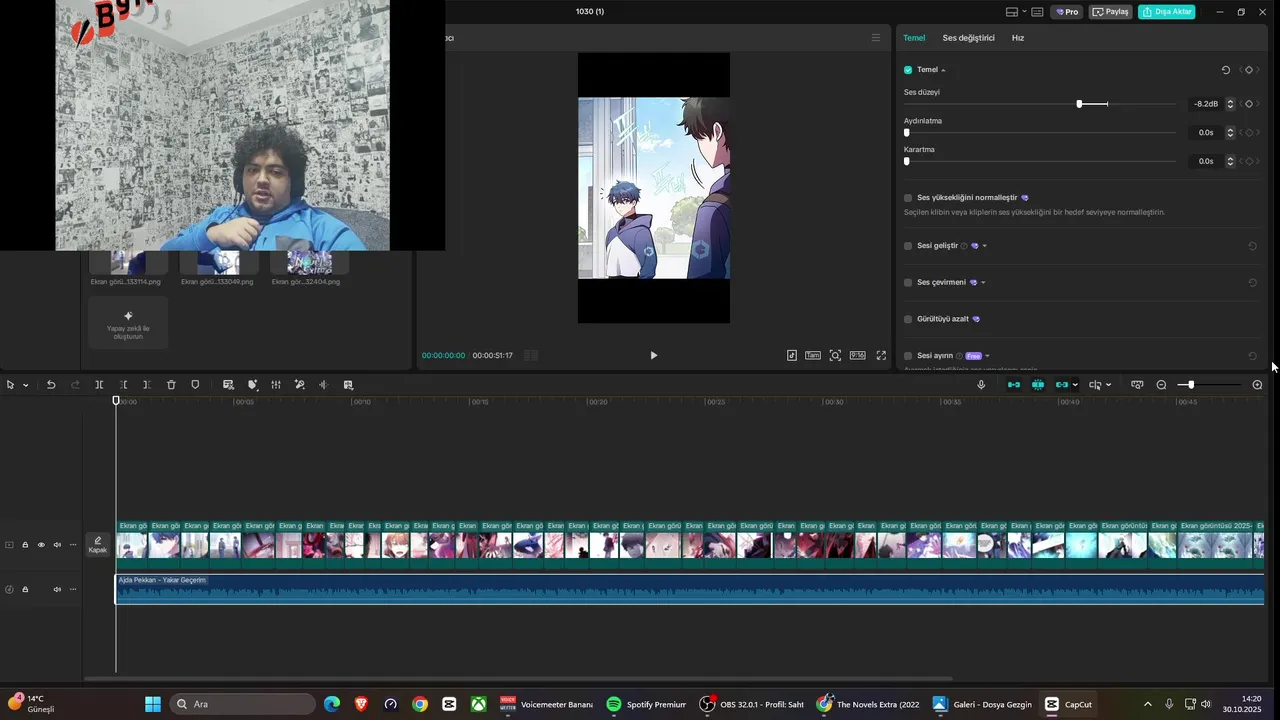Play the preview video

tap(653, 355)
